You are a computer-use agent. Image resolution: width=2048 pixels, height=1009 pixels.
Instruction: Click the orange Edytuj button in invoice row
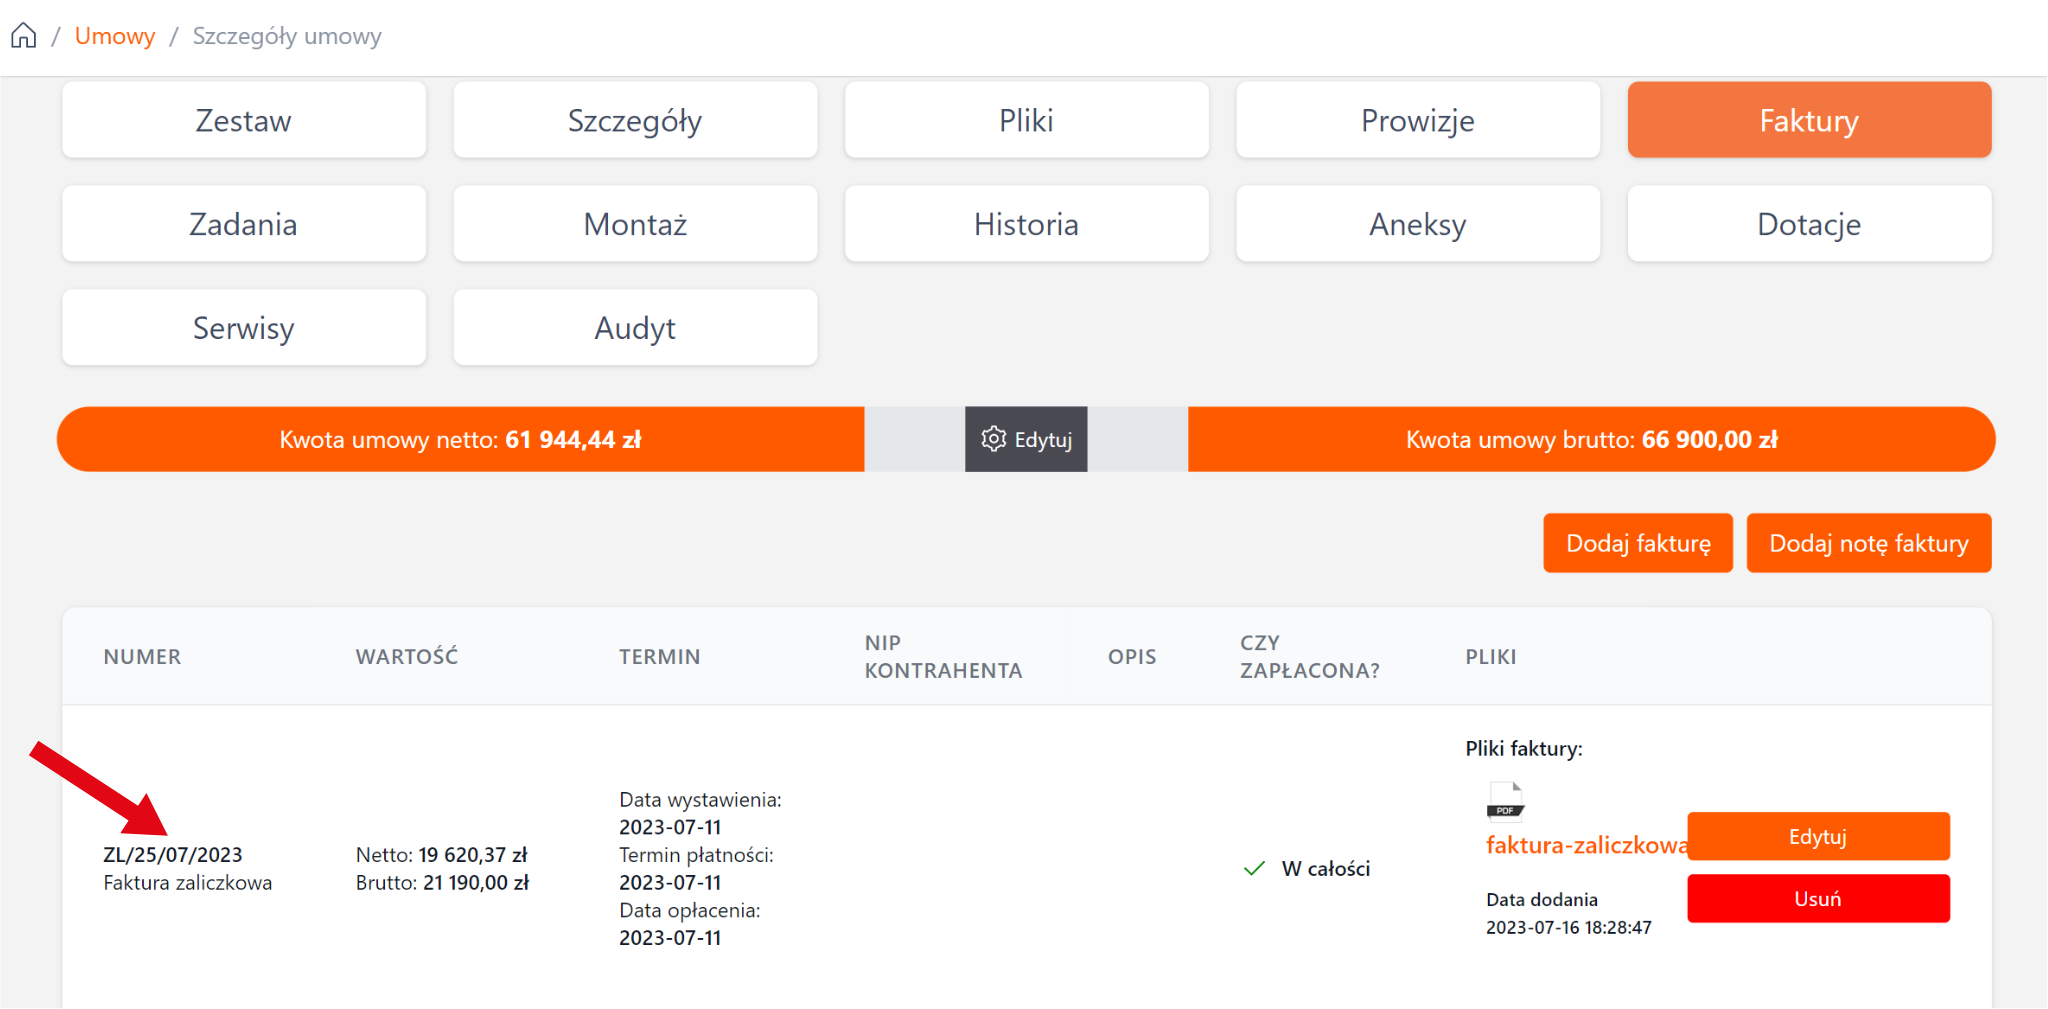(1818, 836)
